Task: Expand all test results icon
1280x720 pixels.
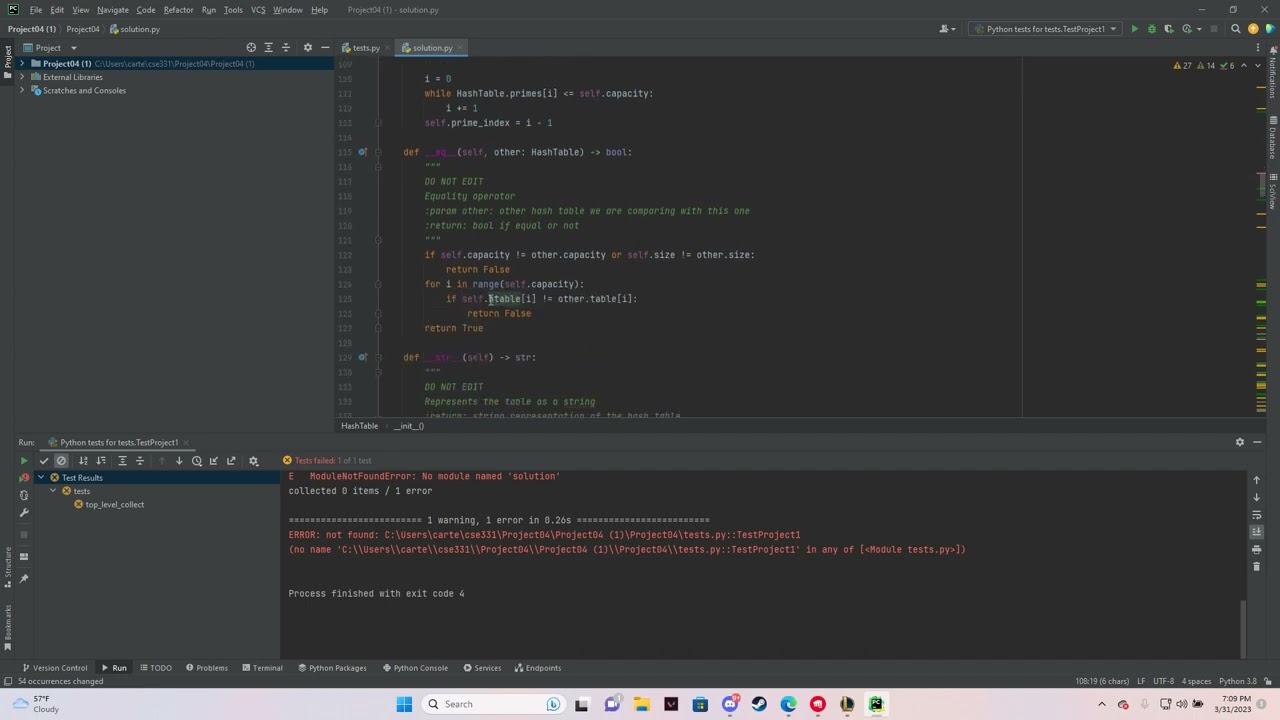Action: [x=122, y=461]
